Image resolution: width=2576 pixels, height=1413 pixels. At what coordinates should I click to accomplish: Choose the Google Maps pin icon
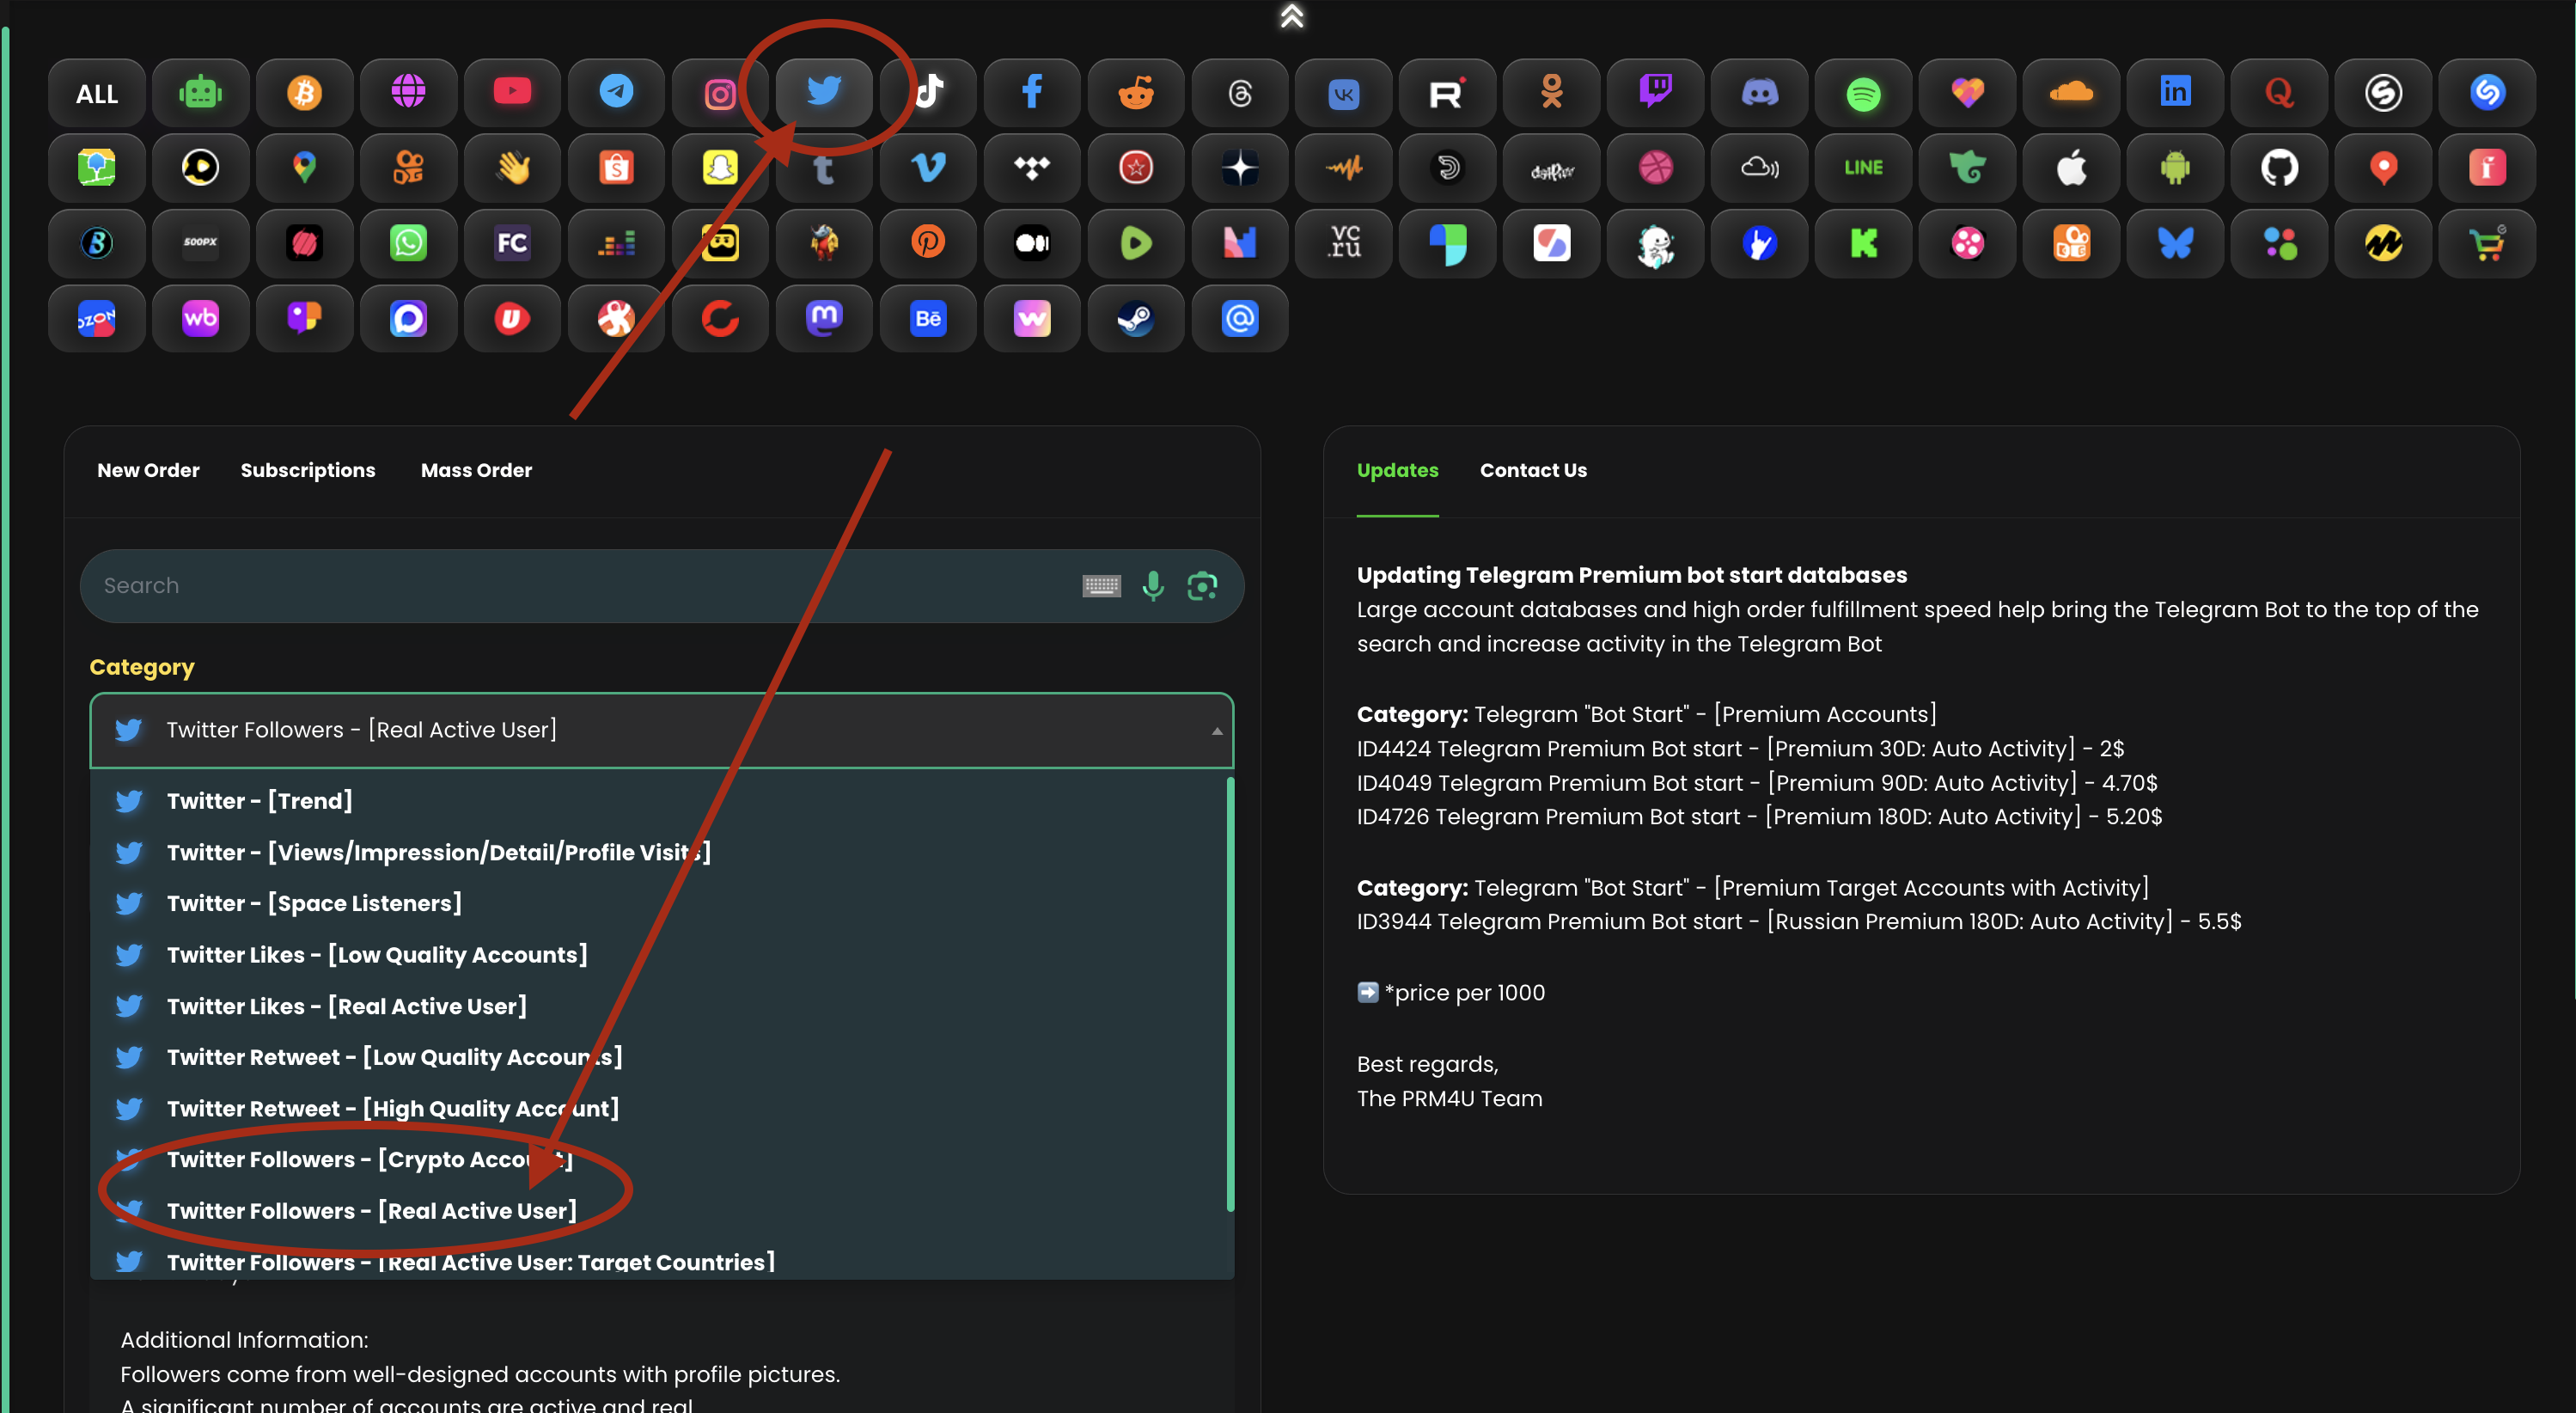(305, 168)
